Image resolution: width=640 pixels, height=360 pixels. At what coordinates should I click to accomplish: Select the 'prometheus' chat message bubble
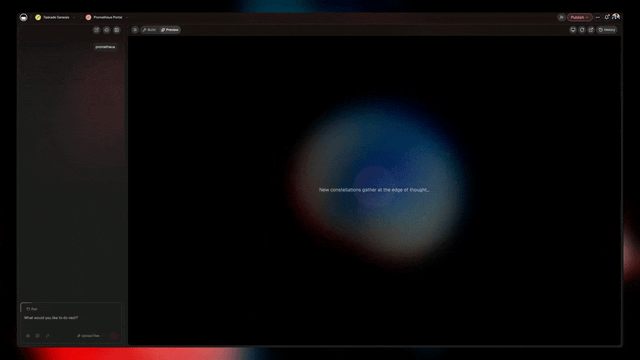pos(105,47)
